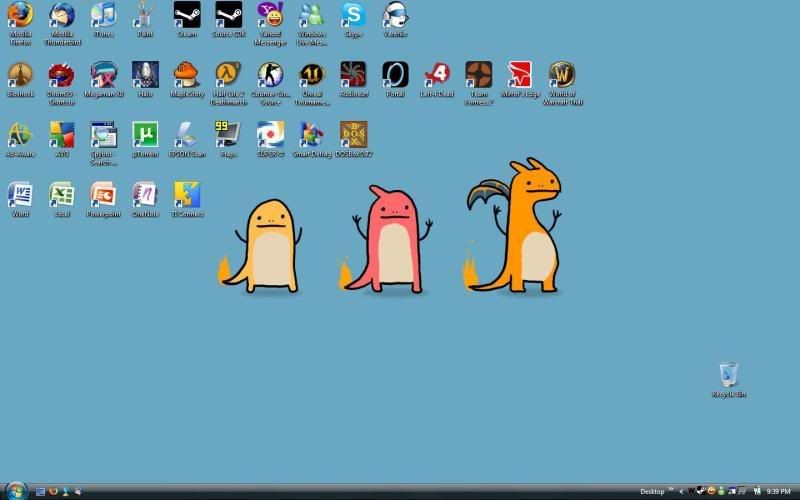Select the Fraps desktop icon
The height and width of the screenshot is (500, 800).
[228, 139]
